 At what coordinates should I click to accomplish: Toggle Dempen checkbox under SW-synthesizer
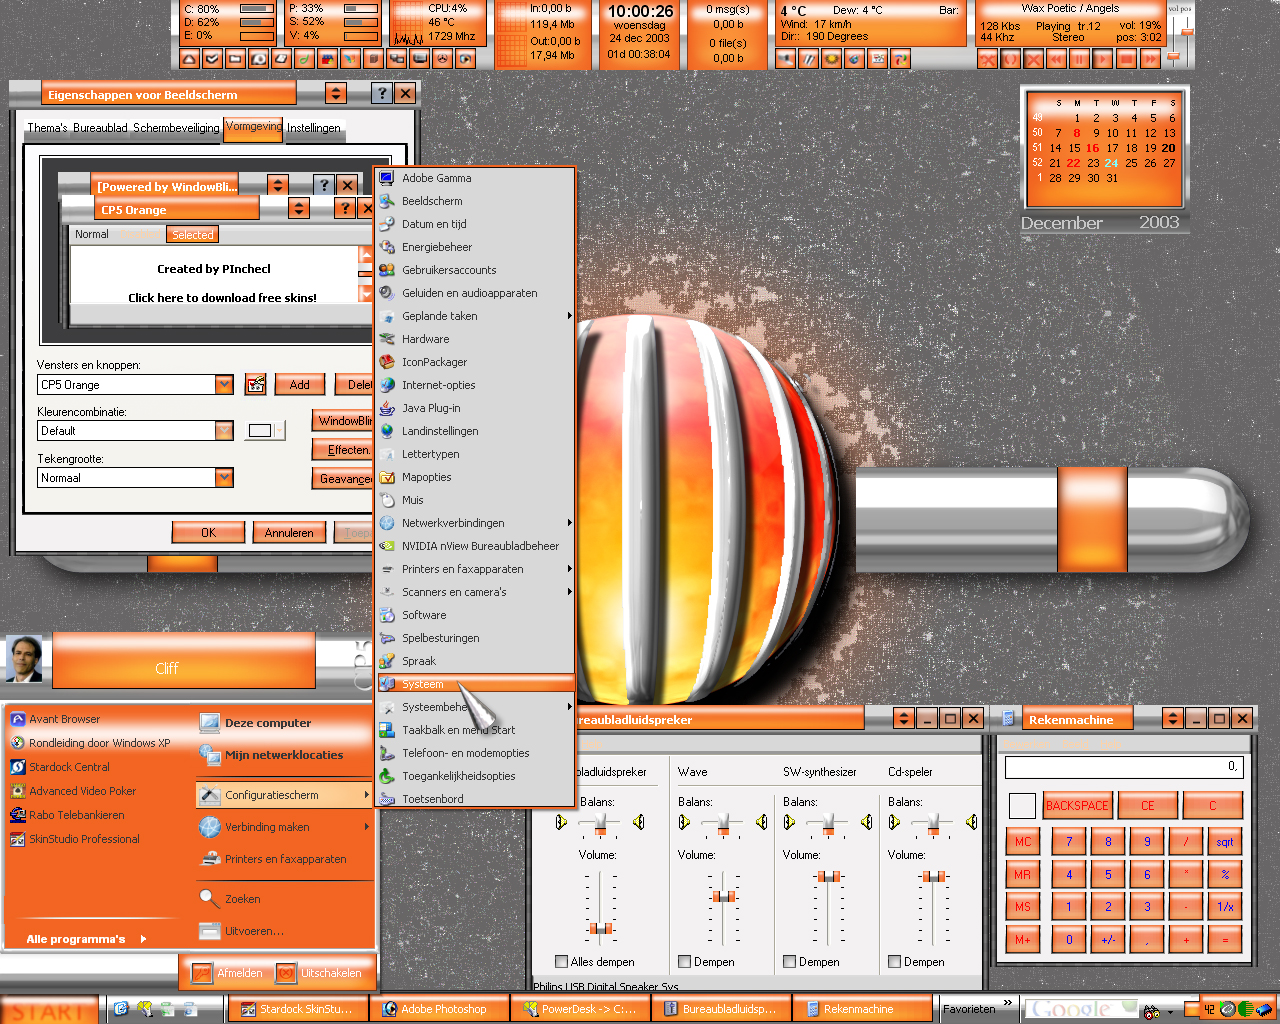(x=789, y=962)
